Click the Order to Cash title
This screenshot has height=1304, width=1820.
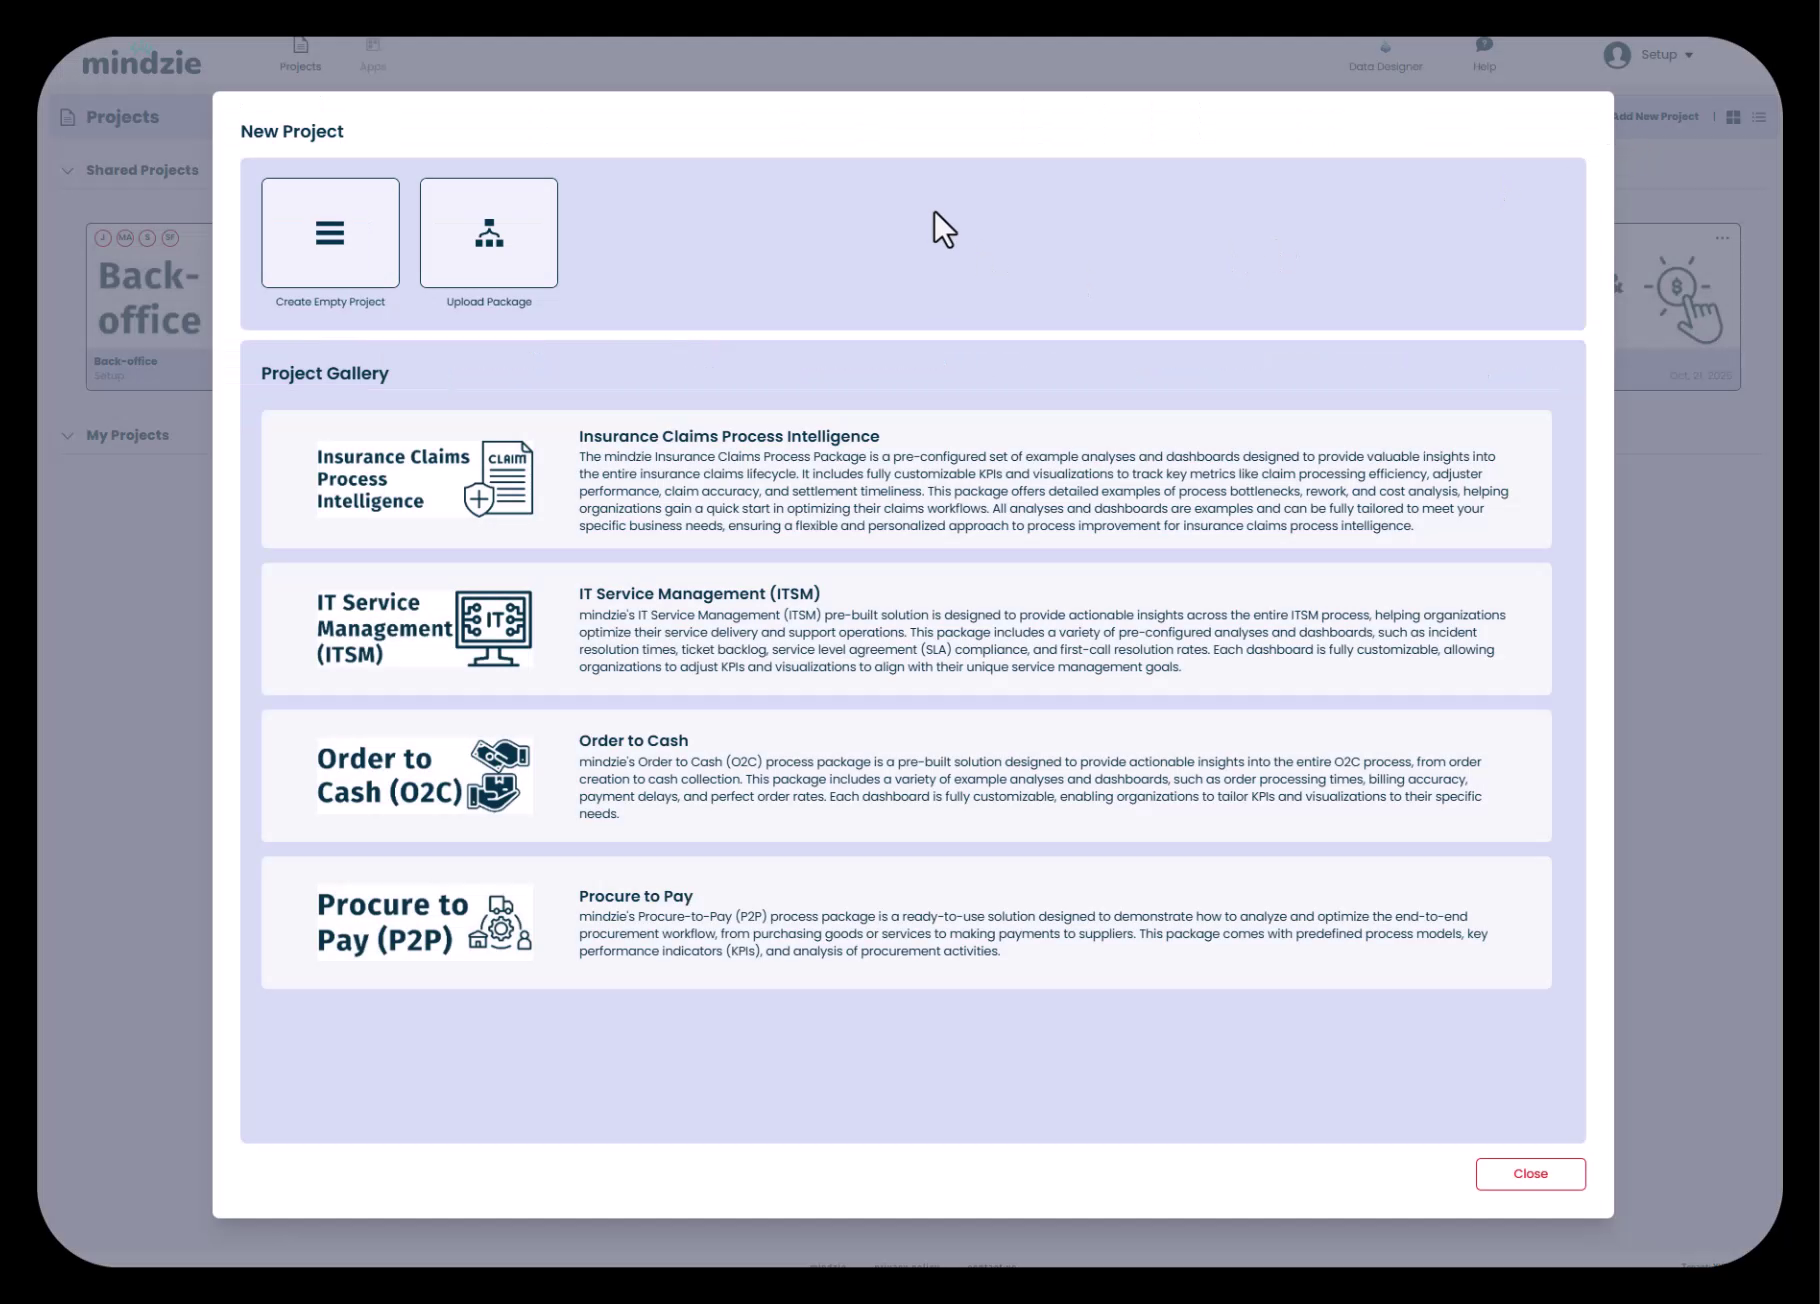point(633,741)
